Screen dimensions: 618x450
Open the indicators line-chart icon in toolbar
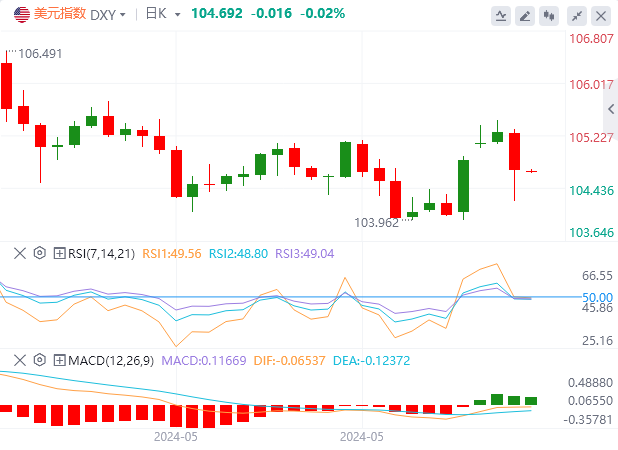[x=502, y=15]
